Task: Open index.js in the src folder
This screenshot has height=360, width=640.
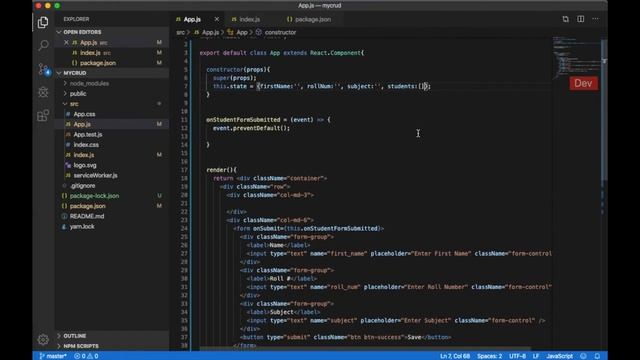Action: point(84,155)
